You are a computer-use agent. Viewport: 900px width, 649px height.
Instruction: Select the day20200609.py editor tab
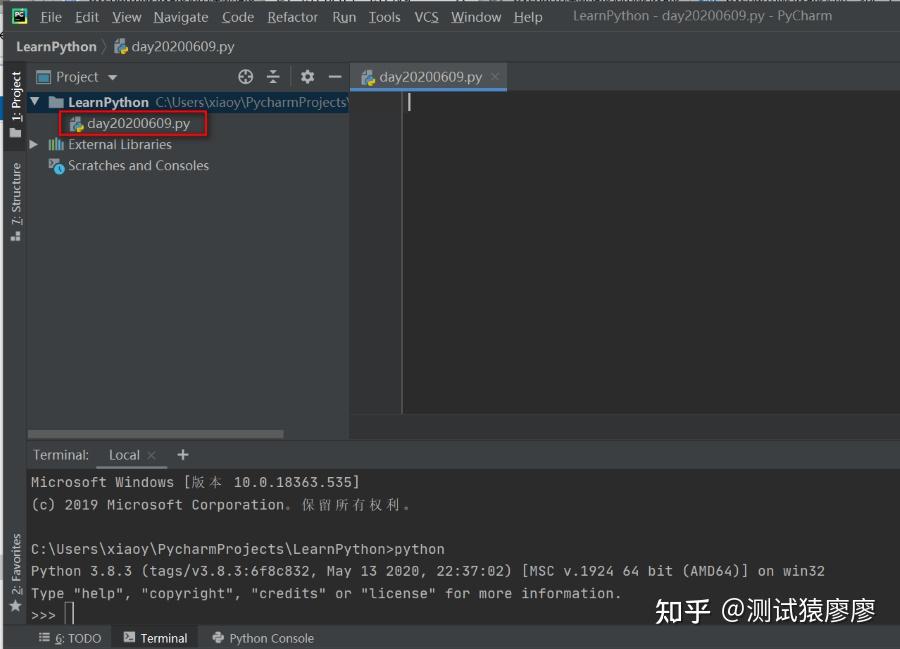[x=428, y=76]
